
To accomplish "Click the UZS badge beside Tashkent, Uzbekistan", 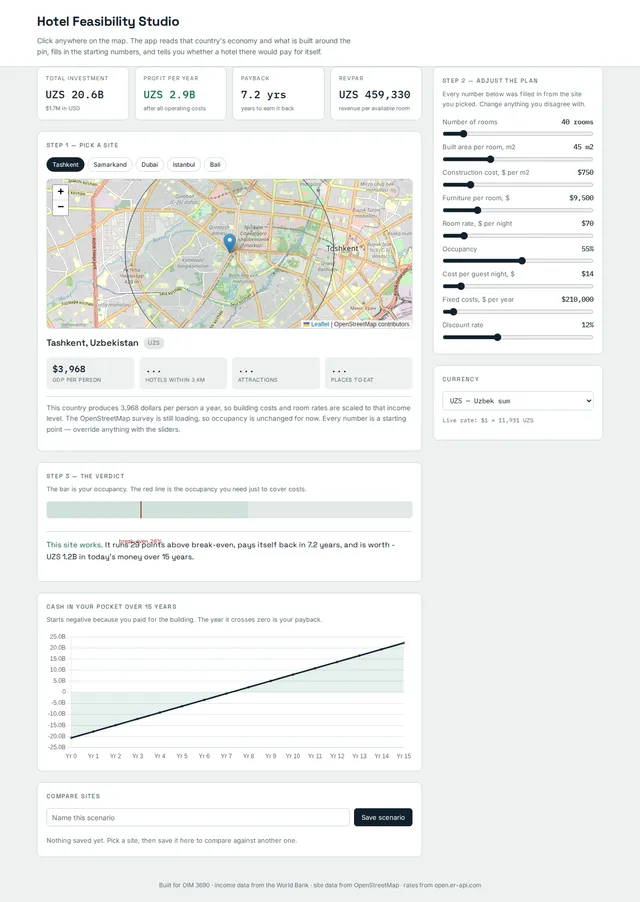I will click(154, 343).
